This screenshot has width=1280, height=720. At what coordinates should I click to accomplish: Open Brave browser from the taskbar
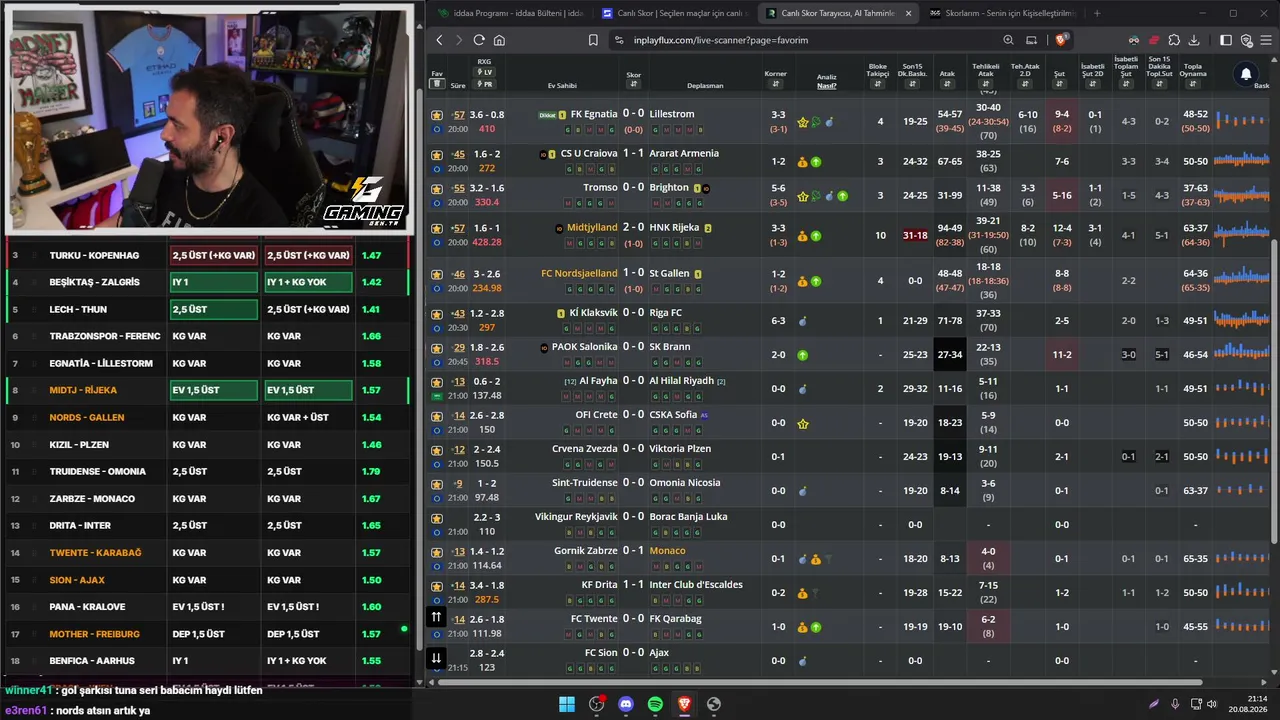(684, 704)
